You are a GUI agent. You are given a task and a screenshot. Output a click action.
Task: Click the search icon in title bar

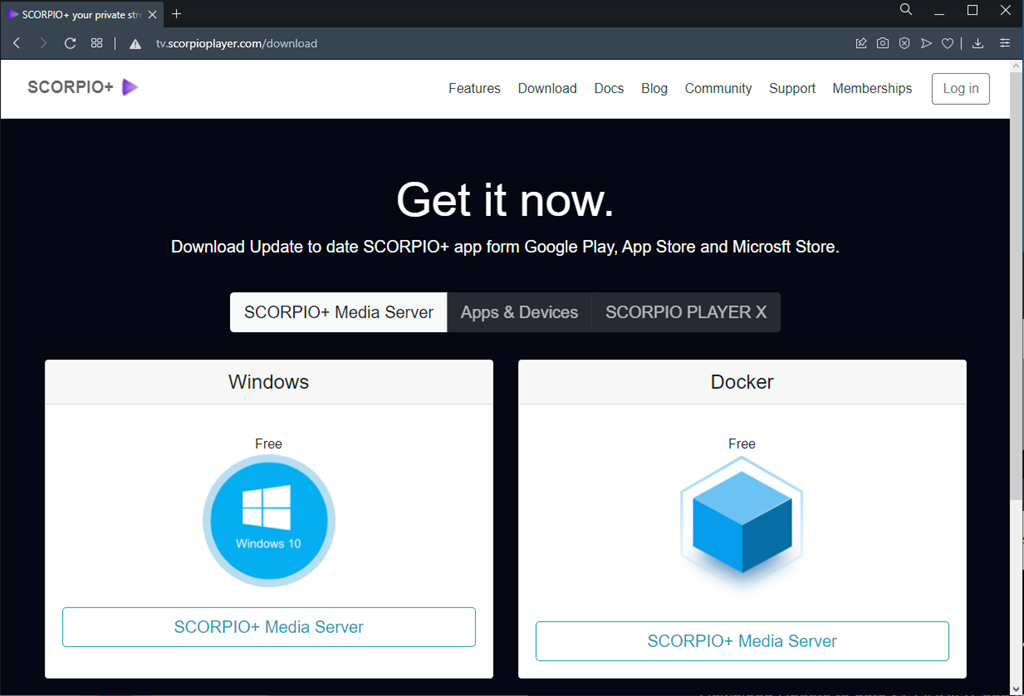click(906, 10)
